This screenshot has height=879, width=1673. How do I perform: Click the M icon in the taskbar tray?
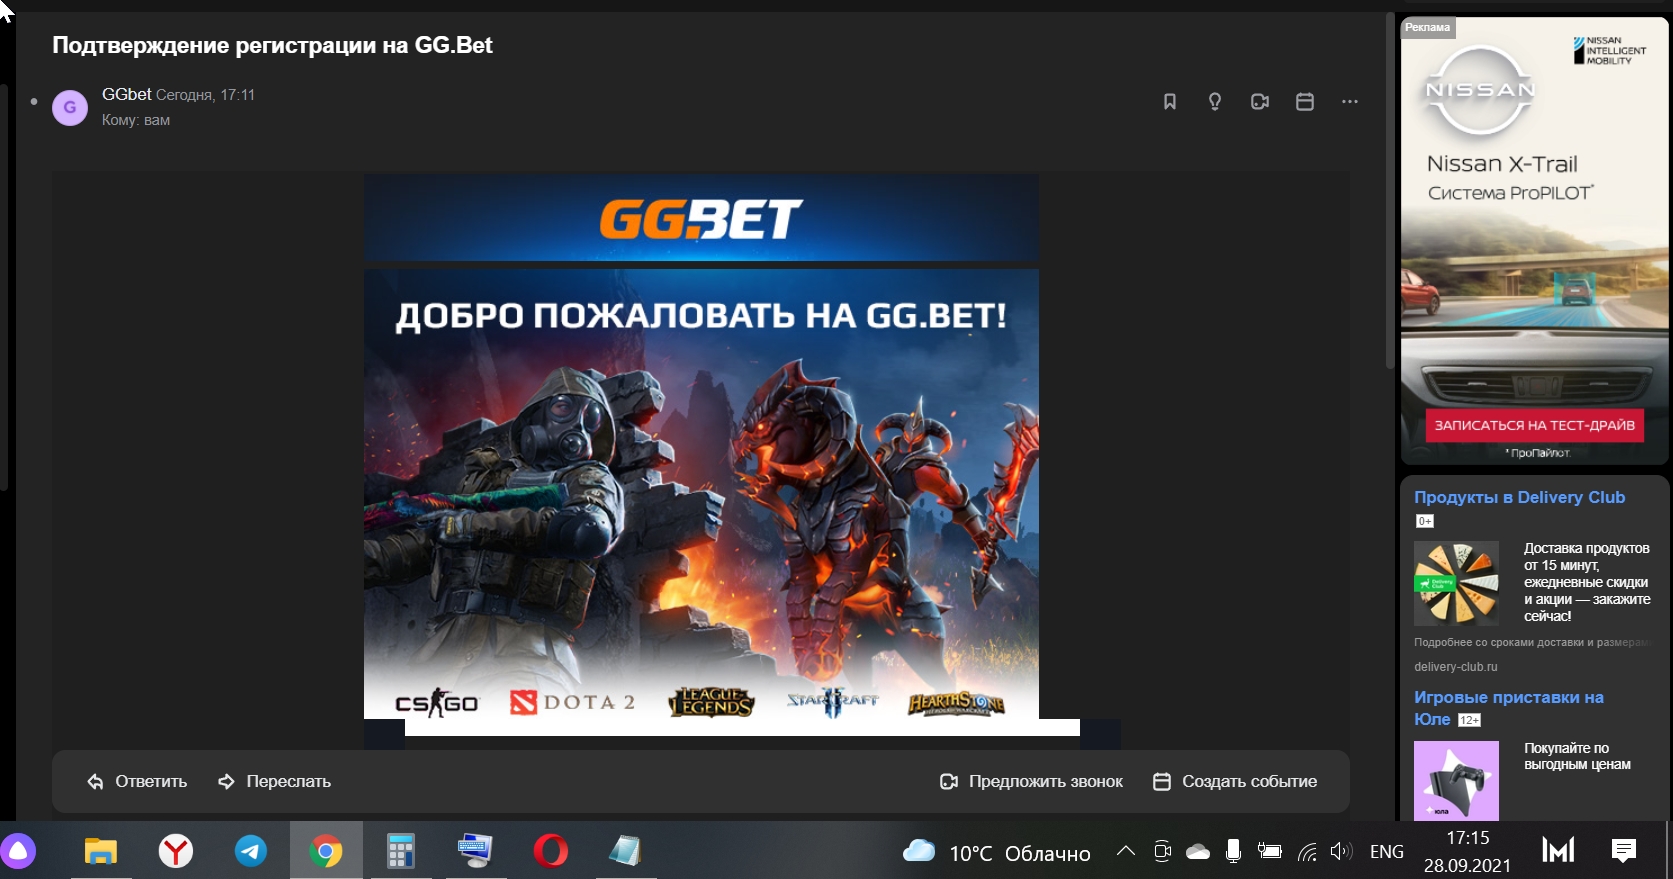(1558, 851)
